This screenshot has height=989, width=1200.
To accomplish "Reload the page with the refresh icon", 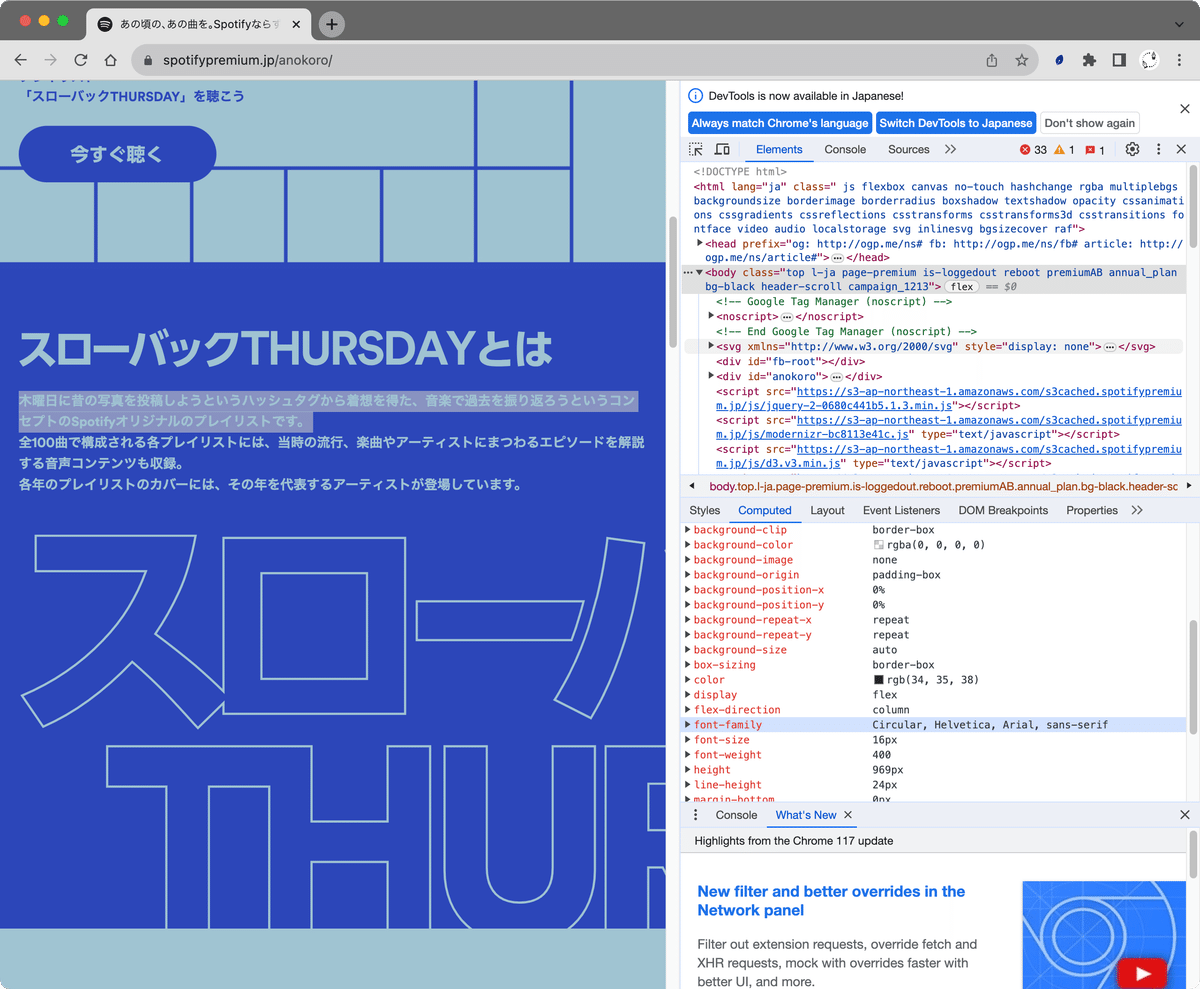I will click(81, 60).
